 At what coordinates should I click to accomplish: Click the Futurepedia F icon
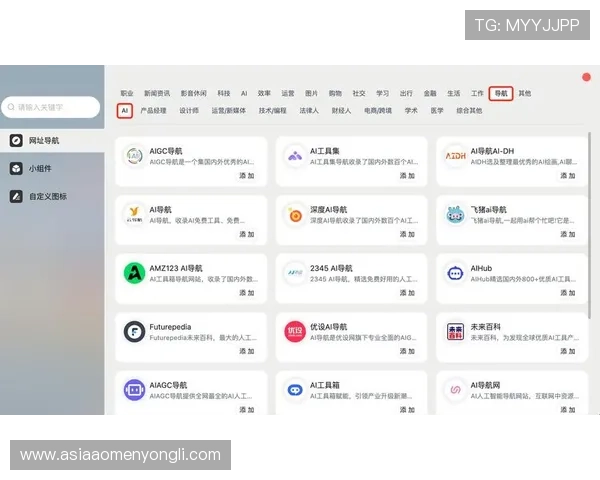click(x=134, y=331)
